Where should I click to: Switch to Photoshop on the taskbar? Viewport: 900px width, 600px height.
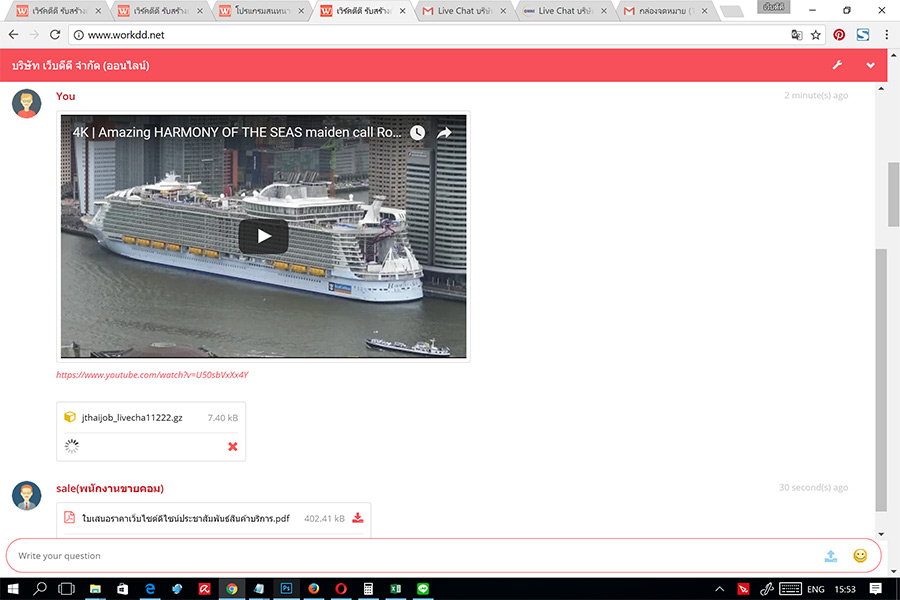[x=286, y=589]
